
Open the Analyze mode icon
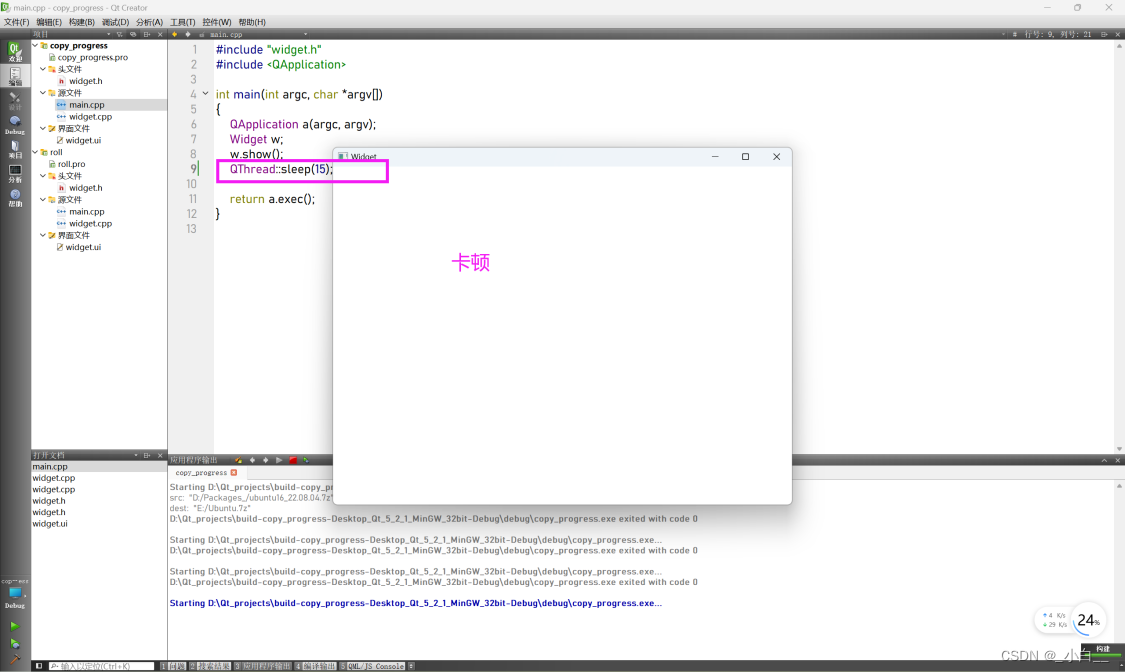point(14,173)
